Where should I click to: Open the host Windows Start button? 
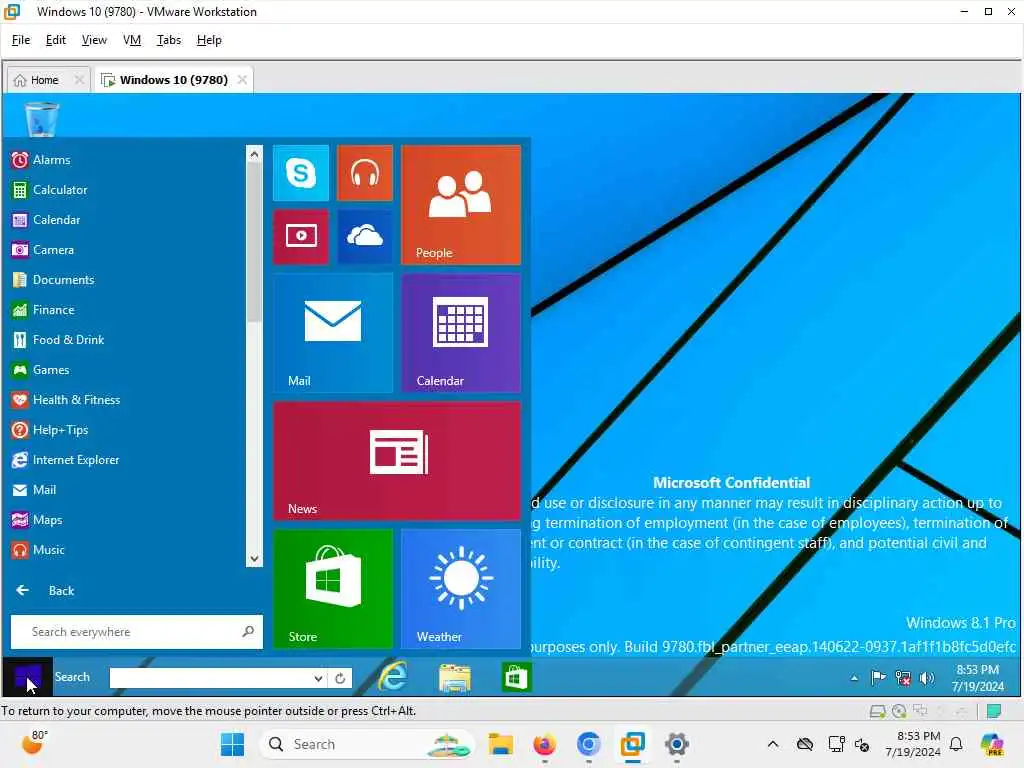232,744
